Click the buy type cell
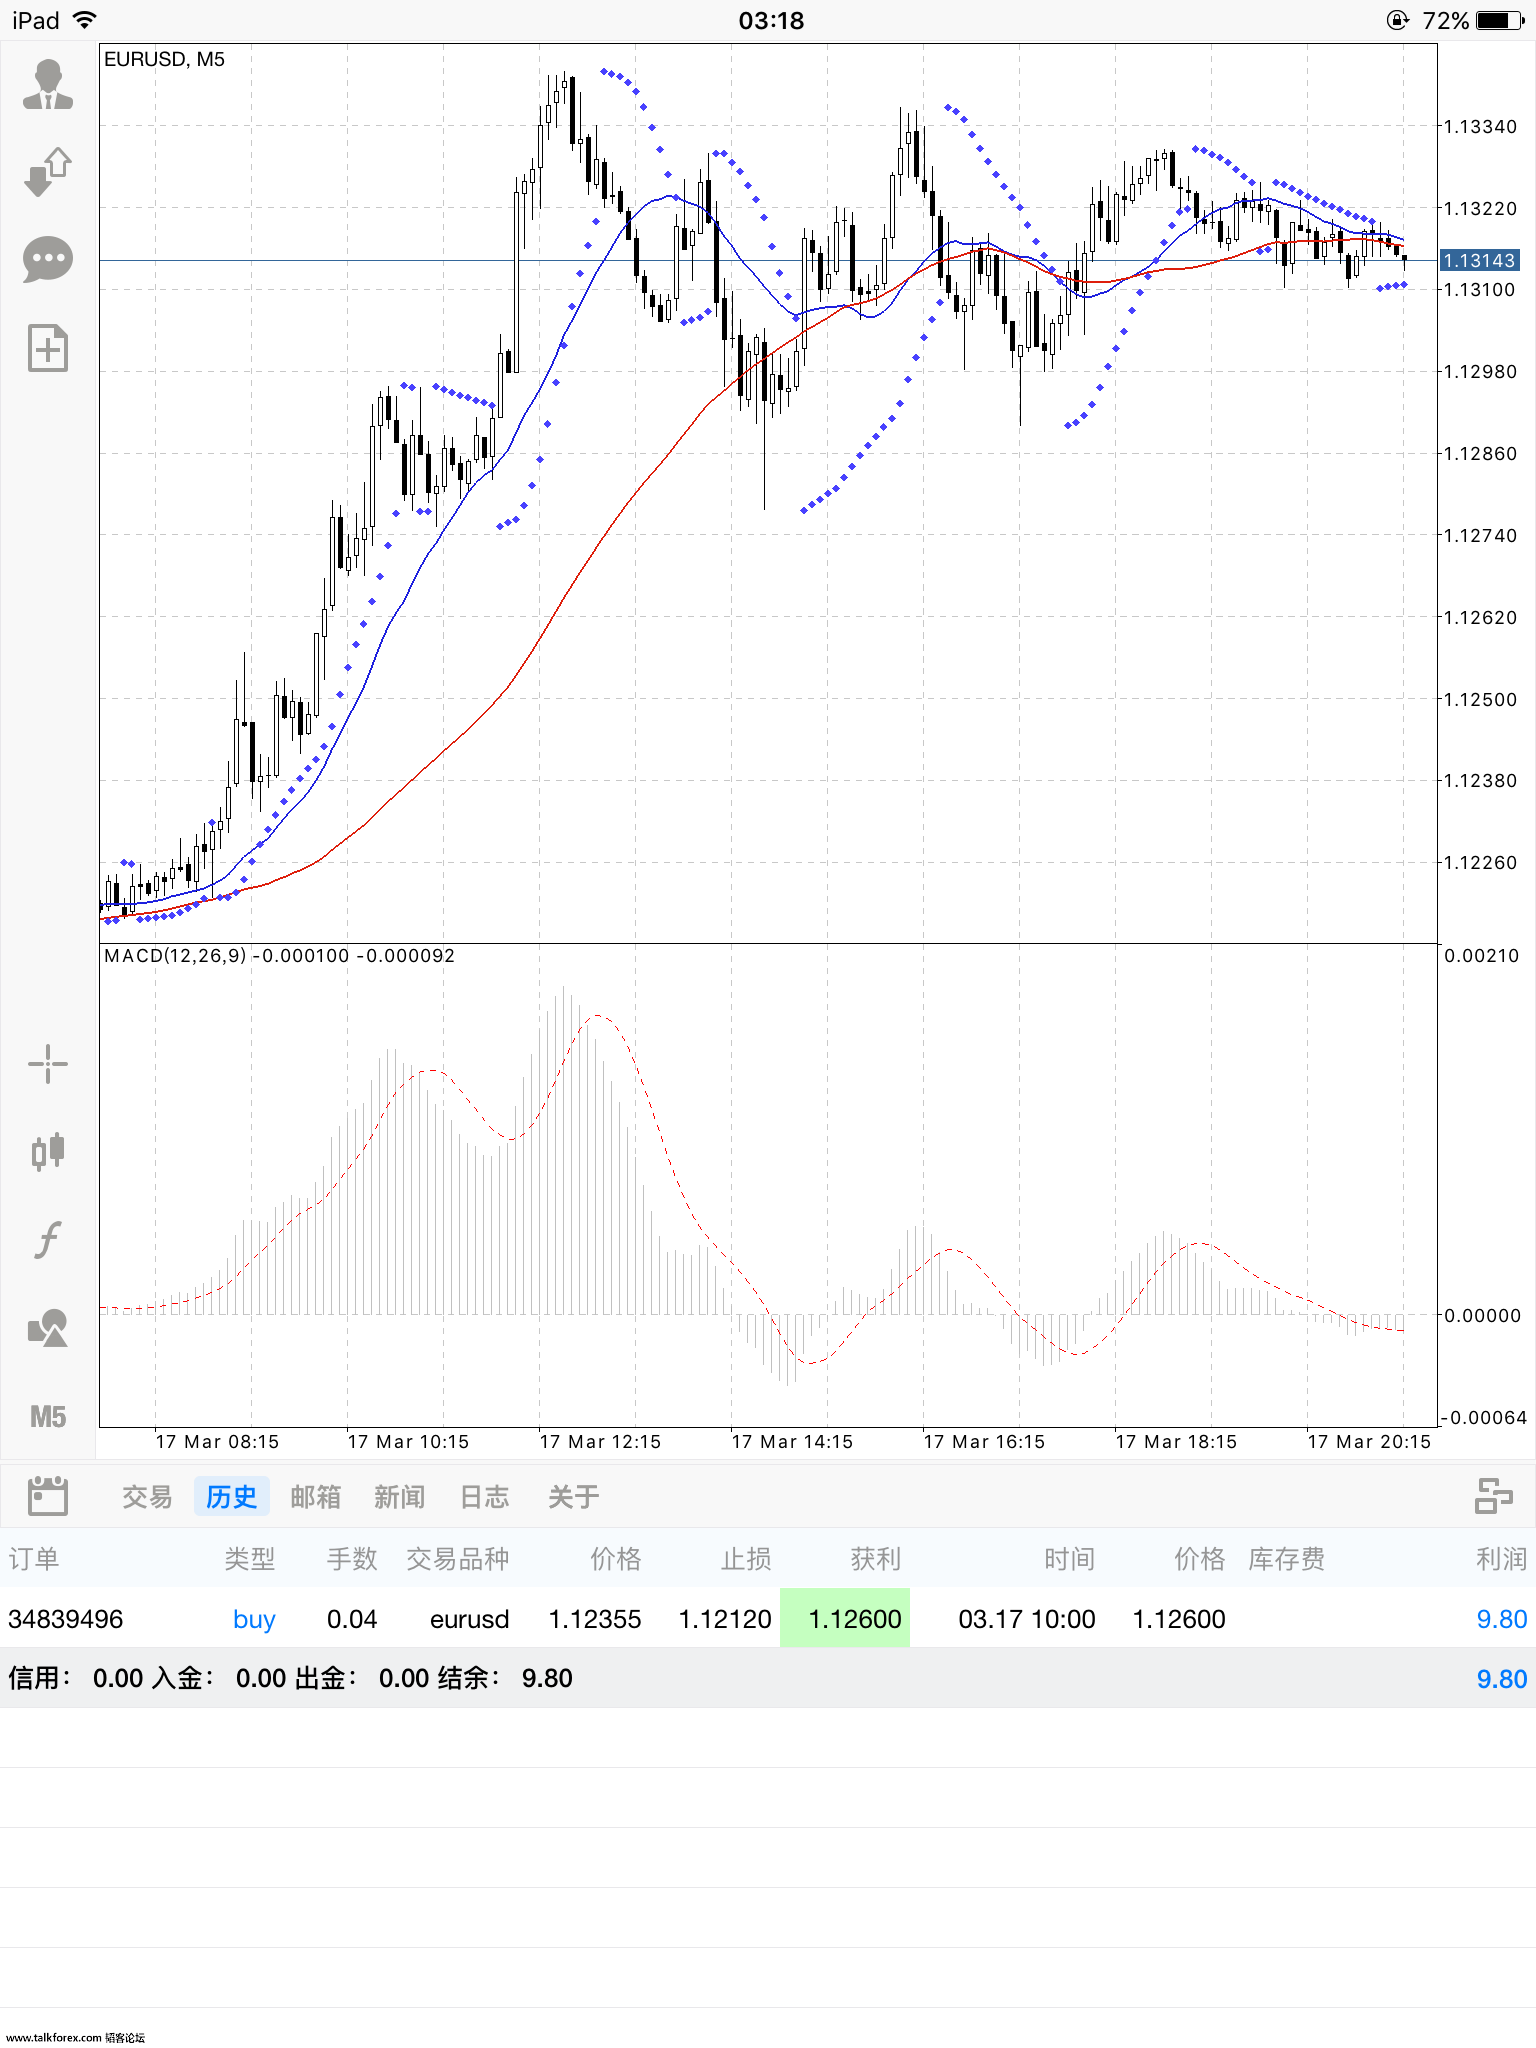This screenshot has height=2048, width=1536. [x=254, y=1619]
